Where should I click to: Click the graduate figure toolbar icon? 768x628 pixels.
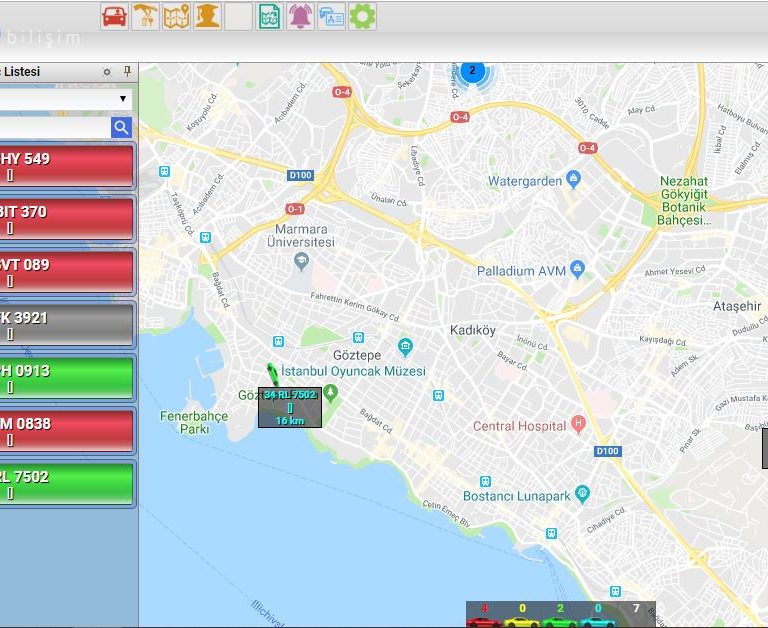[x=207, y=16]
